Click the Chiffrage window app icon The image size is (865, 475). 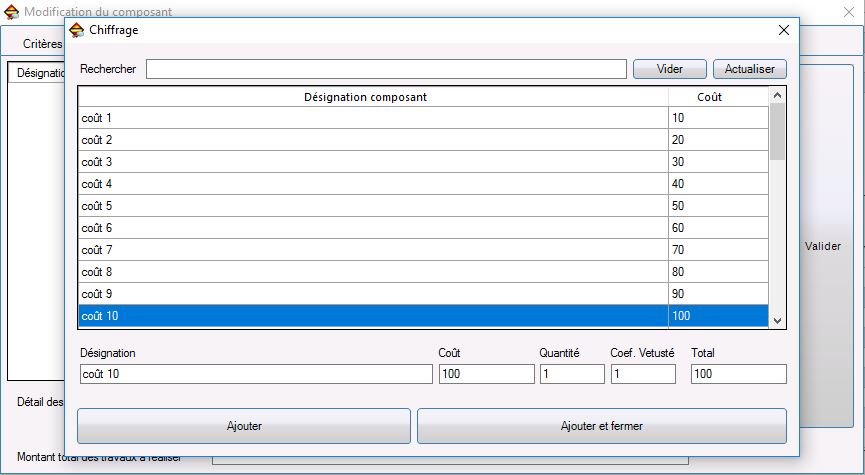click(x=77, y=30)
